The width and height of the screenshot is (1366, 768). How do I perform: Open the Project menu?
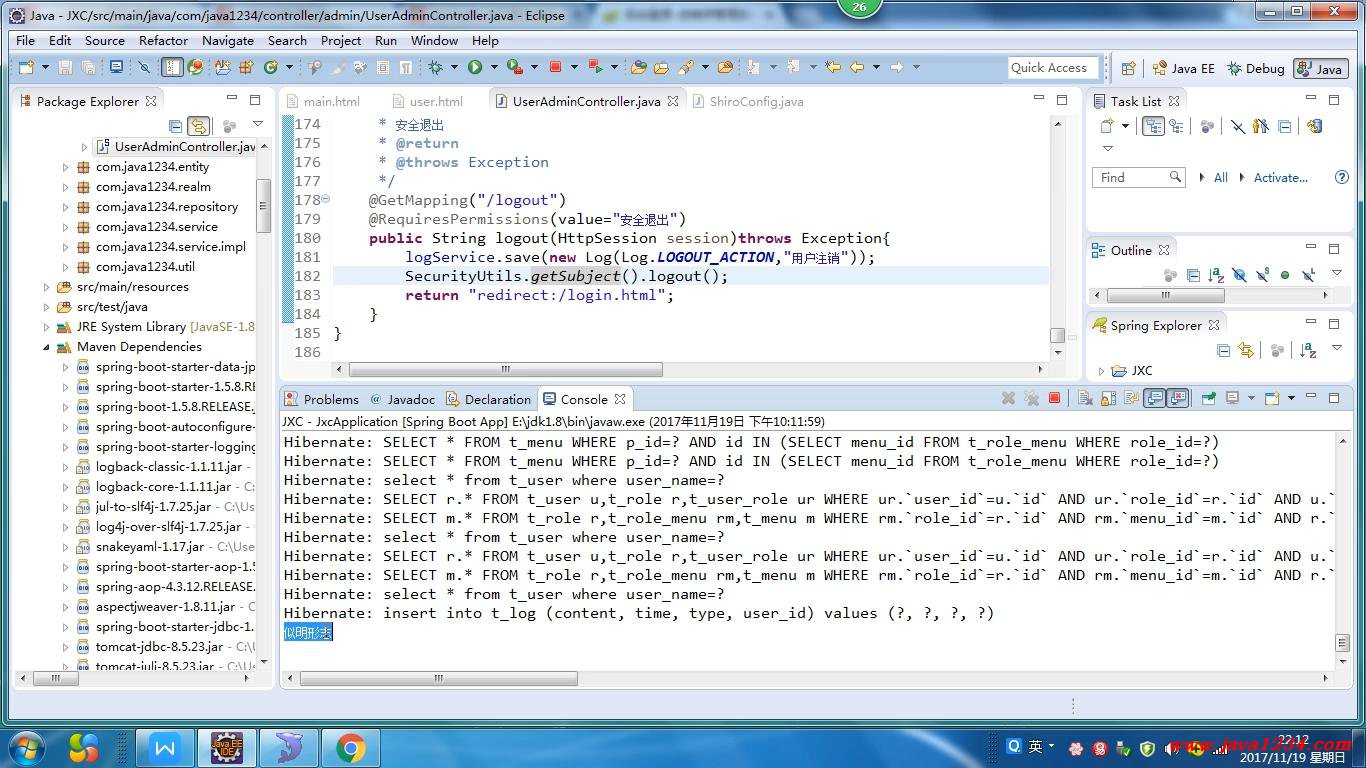point(341,41)
